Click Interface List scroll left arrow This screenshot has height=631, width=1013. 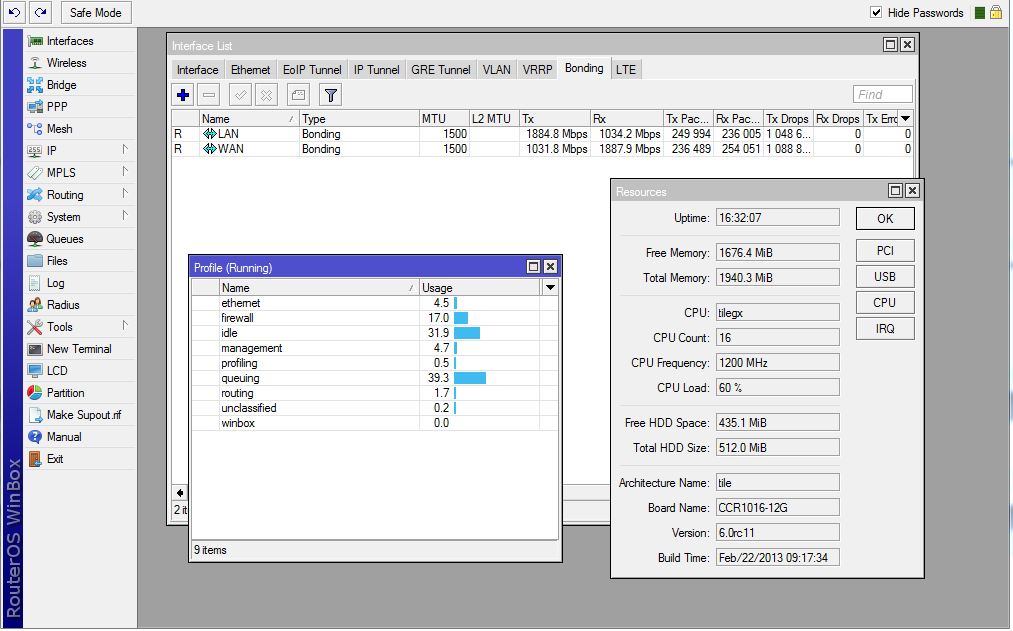pyautogui.click(x=180, y=492)
